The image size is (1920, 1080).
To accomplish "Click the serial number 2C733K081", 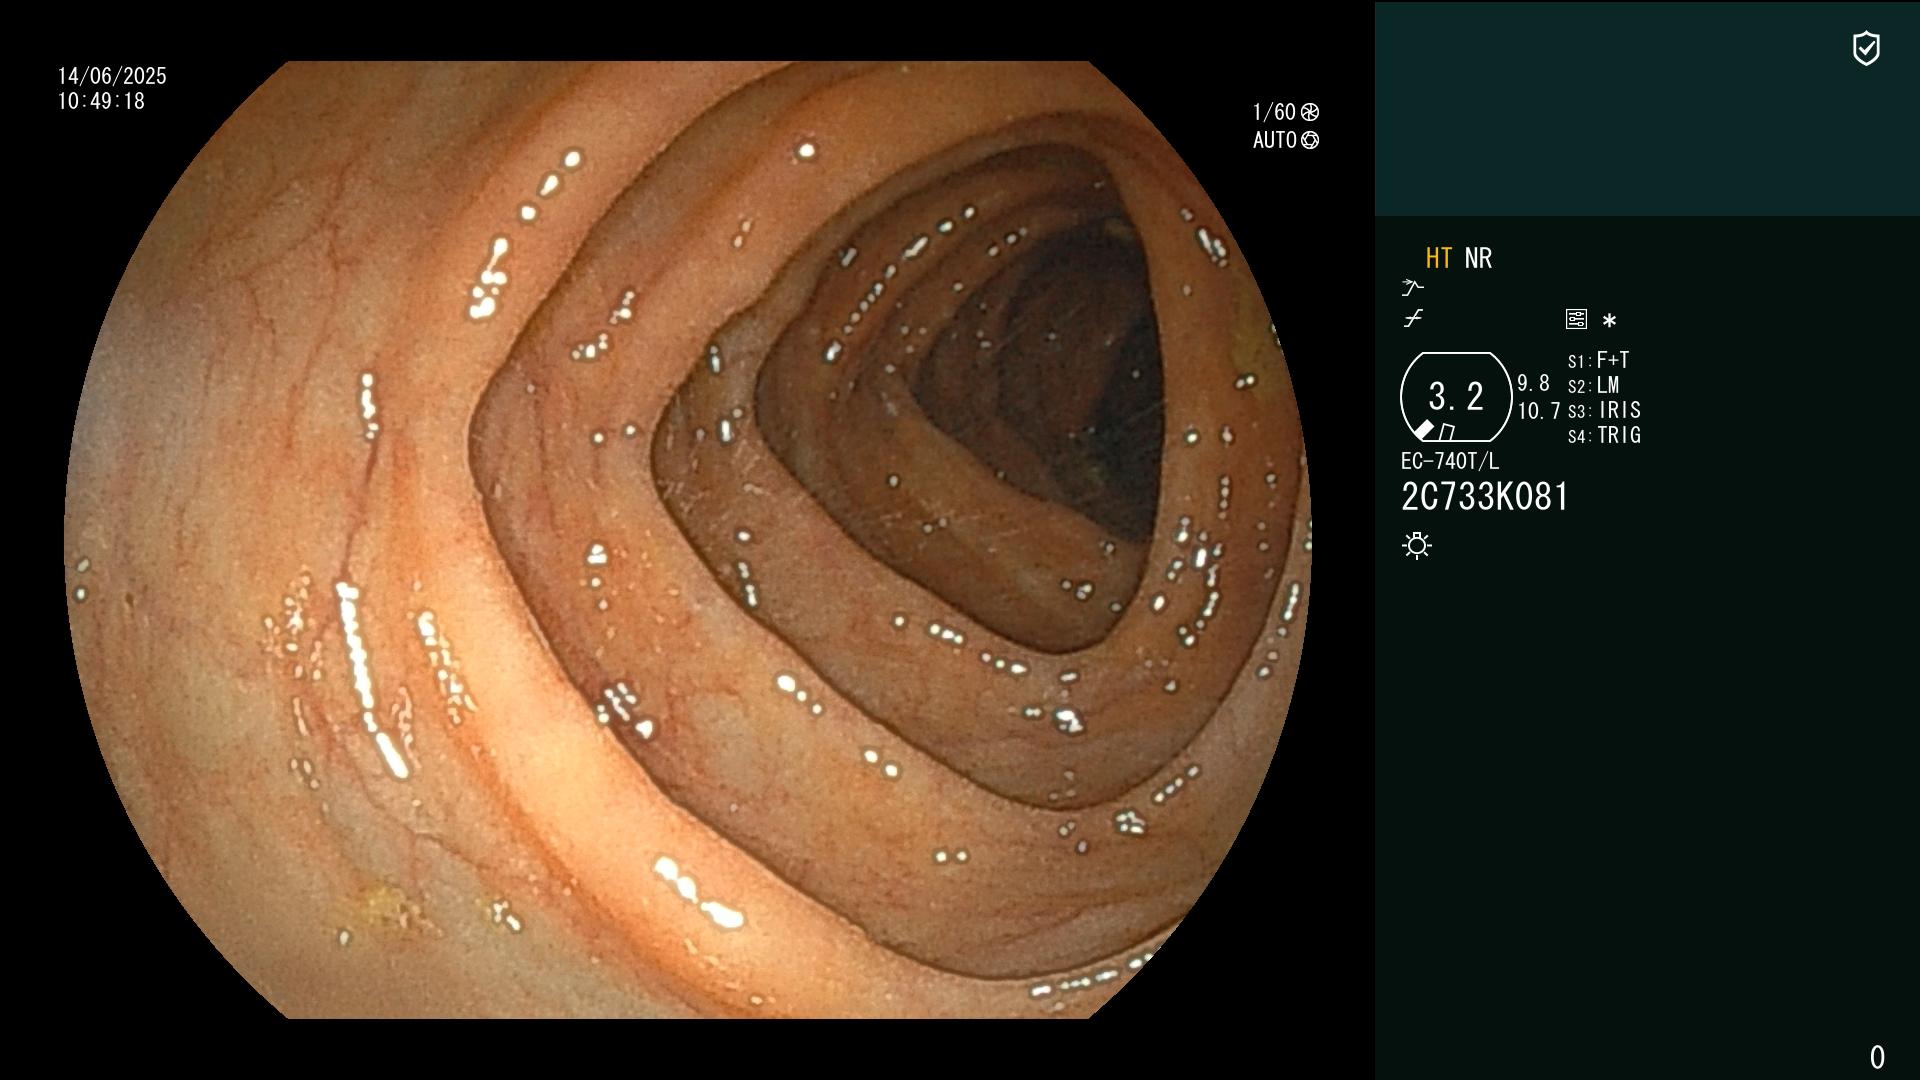I will point(1485,497).
